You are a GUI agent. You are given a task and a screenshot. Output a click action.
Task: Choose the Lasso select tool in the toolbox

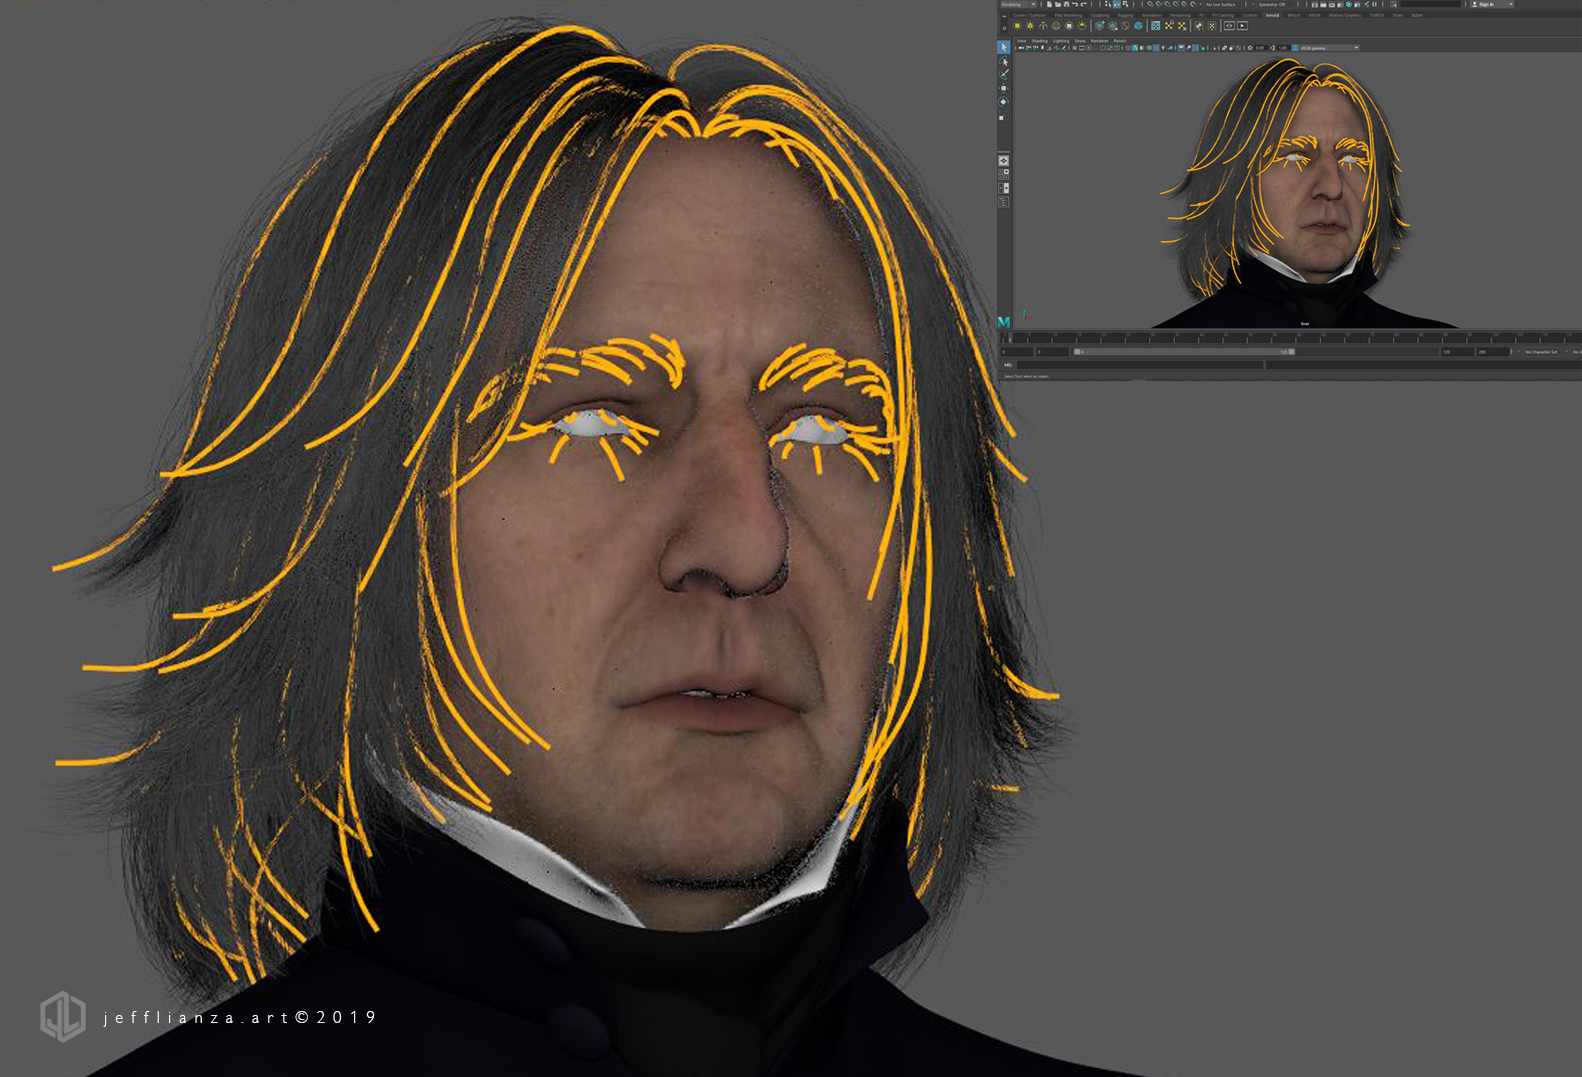pos(1004,61)
